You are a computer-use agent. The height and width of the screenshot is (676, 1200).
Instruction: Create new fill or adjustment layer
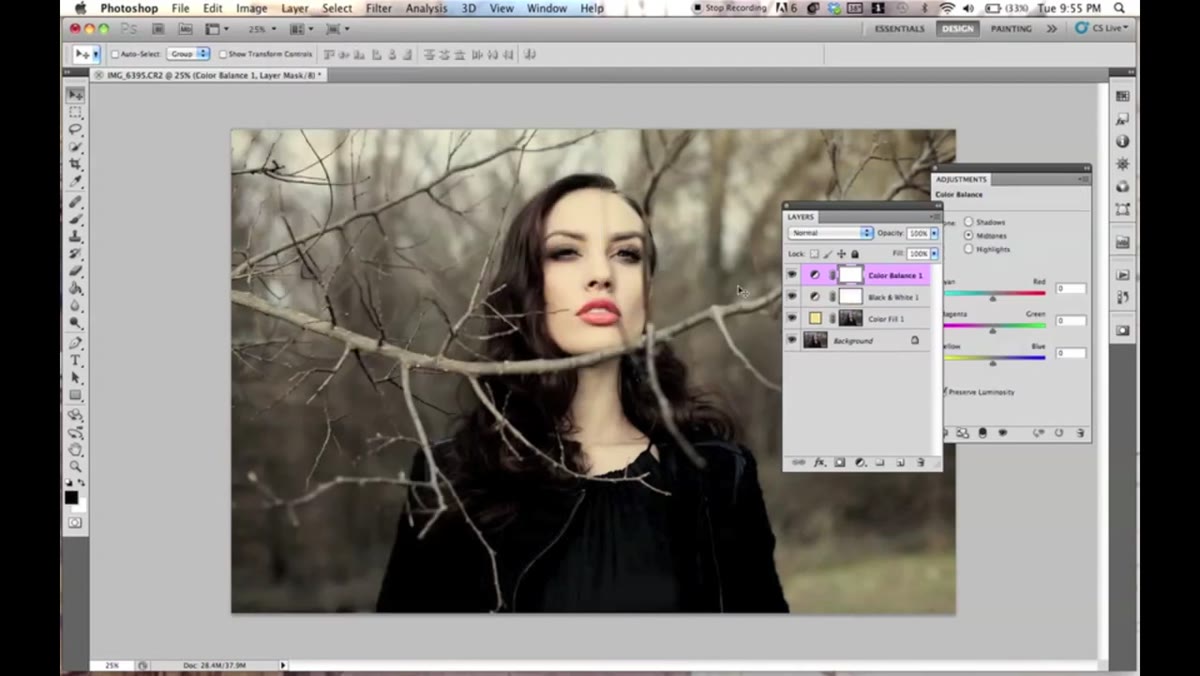click(x=860, y=463)
